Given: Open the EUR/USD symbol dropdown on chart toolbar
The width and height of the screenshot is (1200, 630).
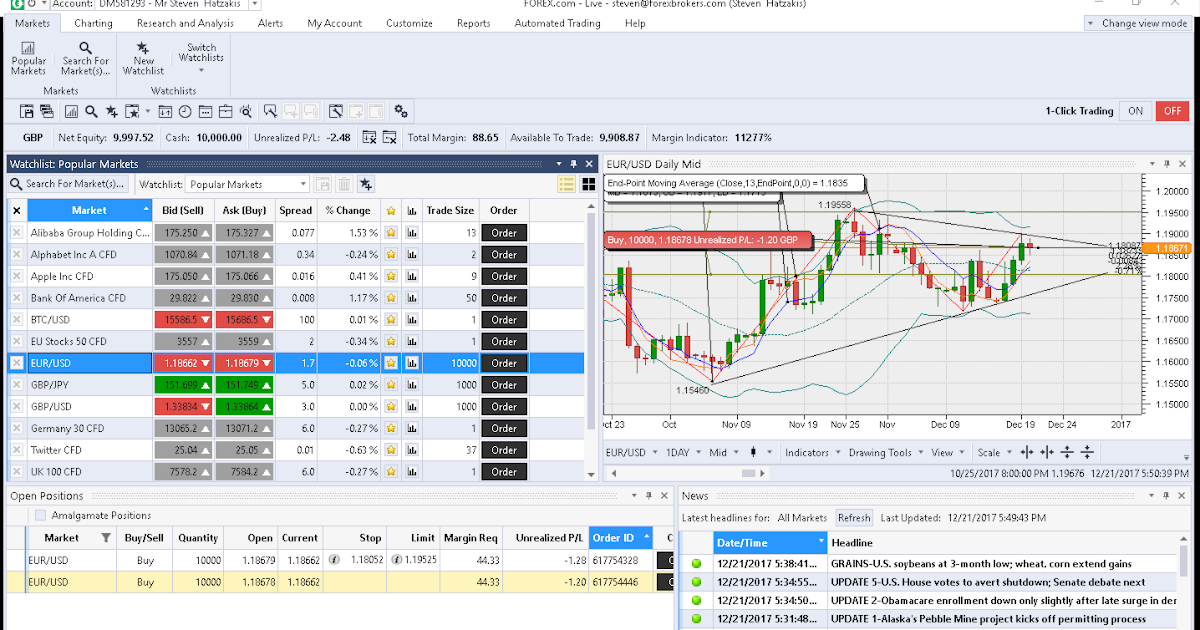Looking at the screenshot, I should (x=632, y=452).
